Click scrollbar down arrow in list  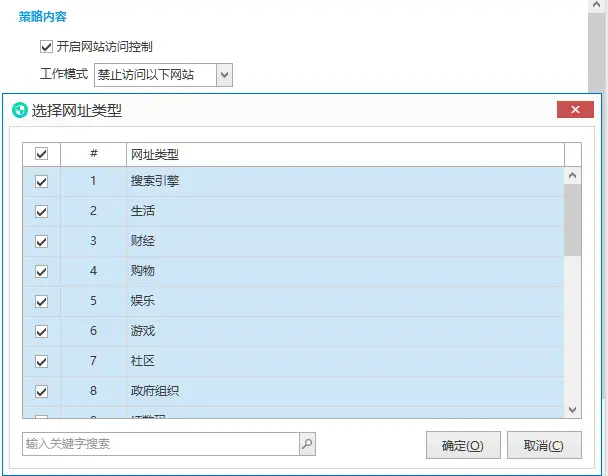(573, 409)
